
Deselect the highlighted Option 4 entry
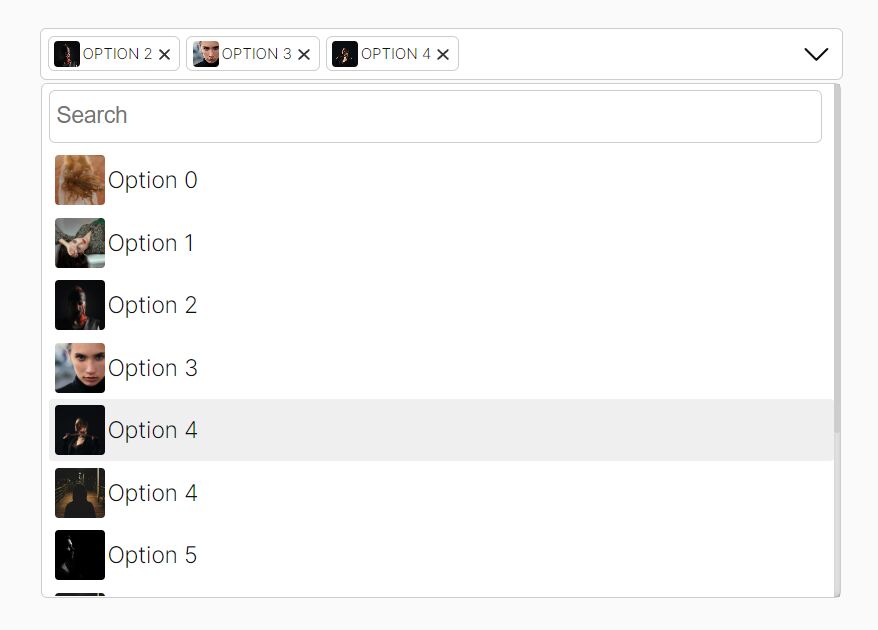point(153,429)
